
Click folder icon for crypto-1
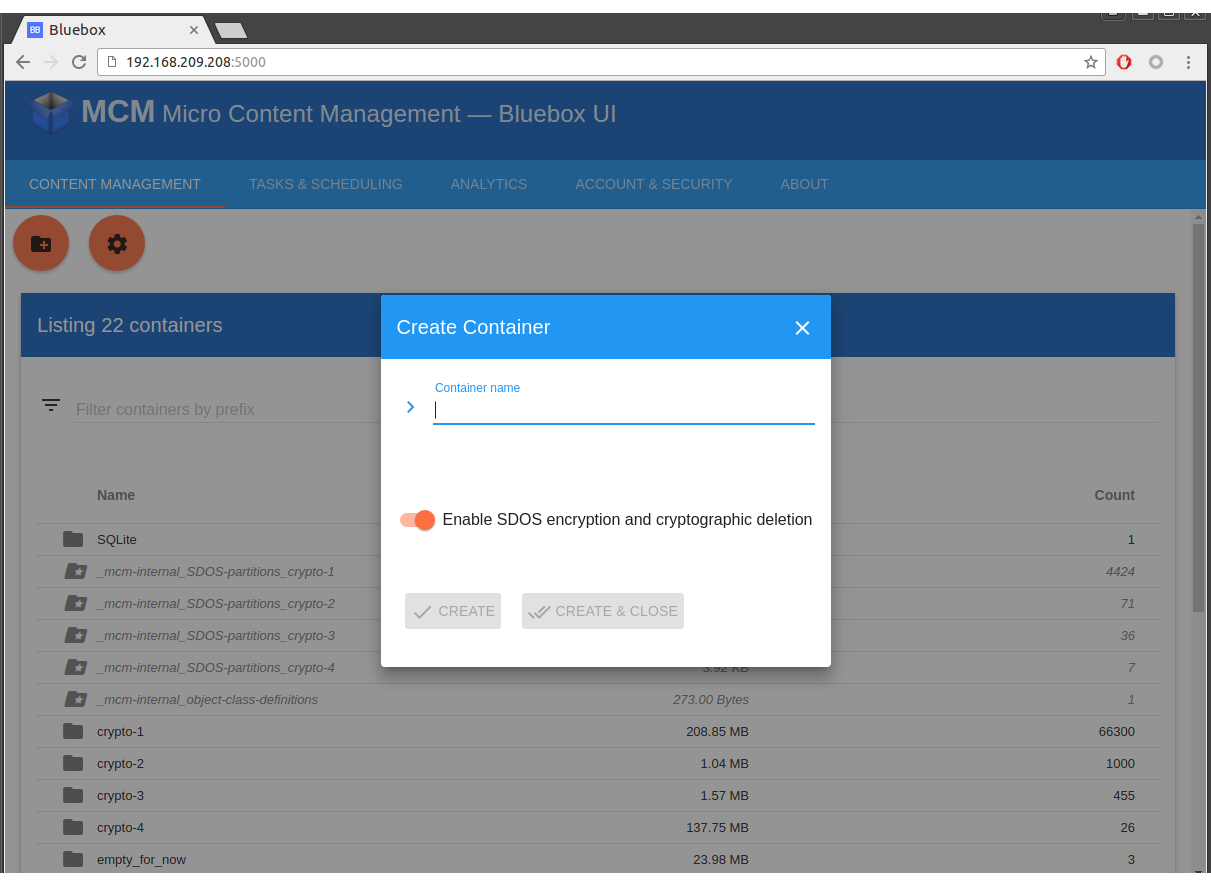(x=73, y=731)
